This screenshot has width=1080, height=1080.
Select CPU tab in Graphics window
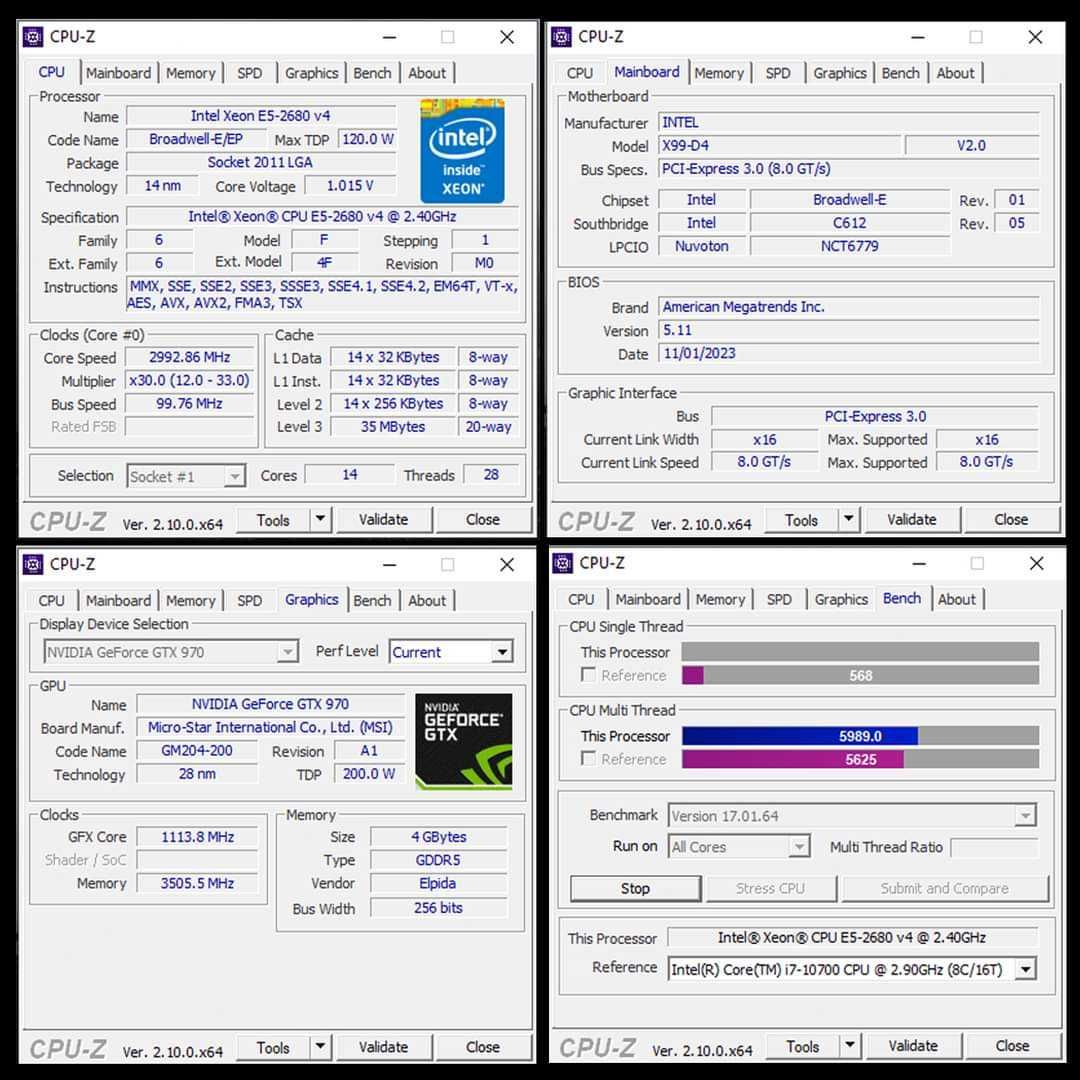click(52, 601)
